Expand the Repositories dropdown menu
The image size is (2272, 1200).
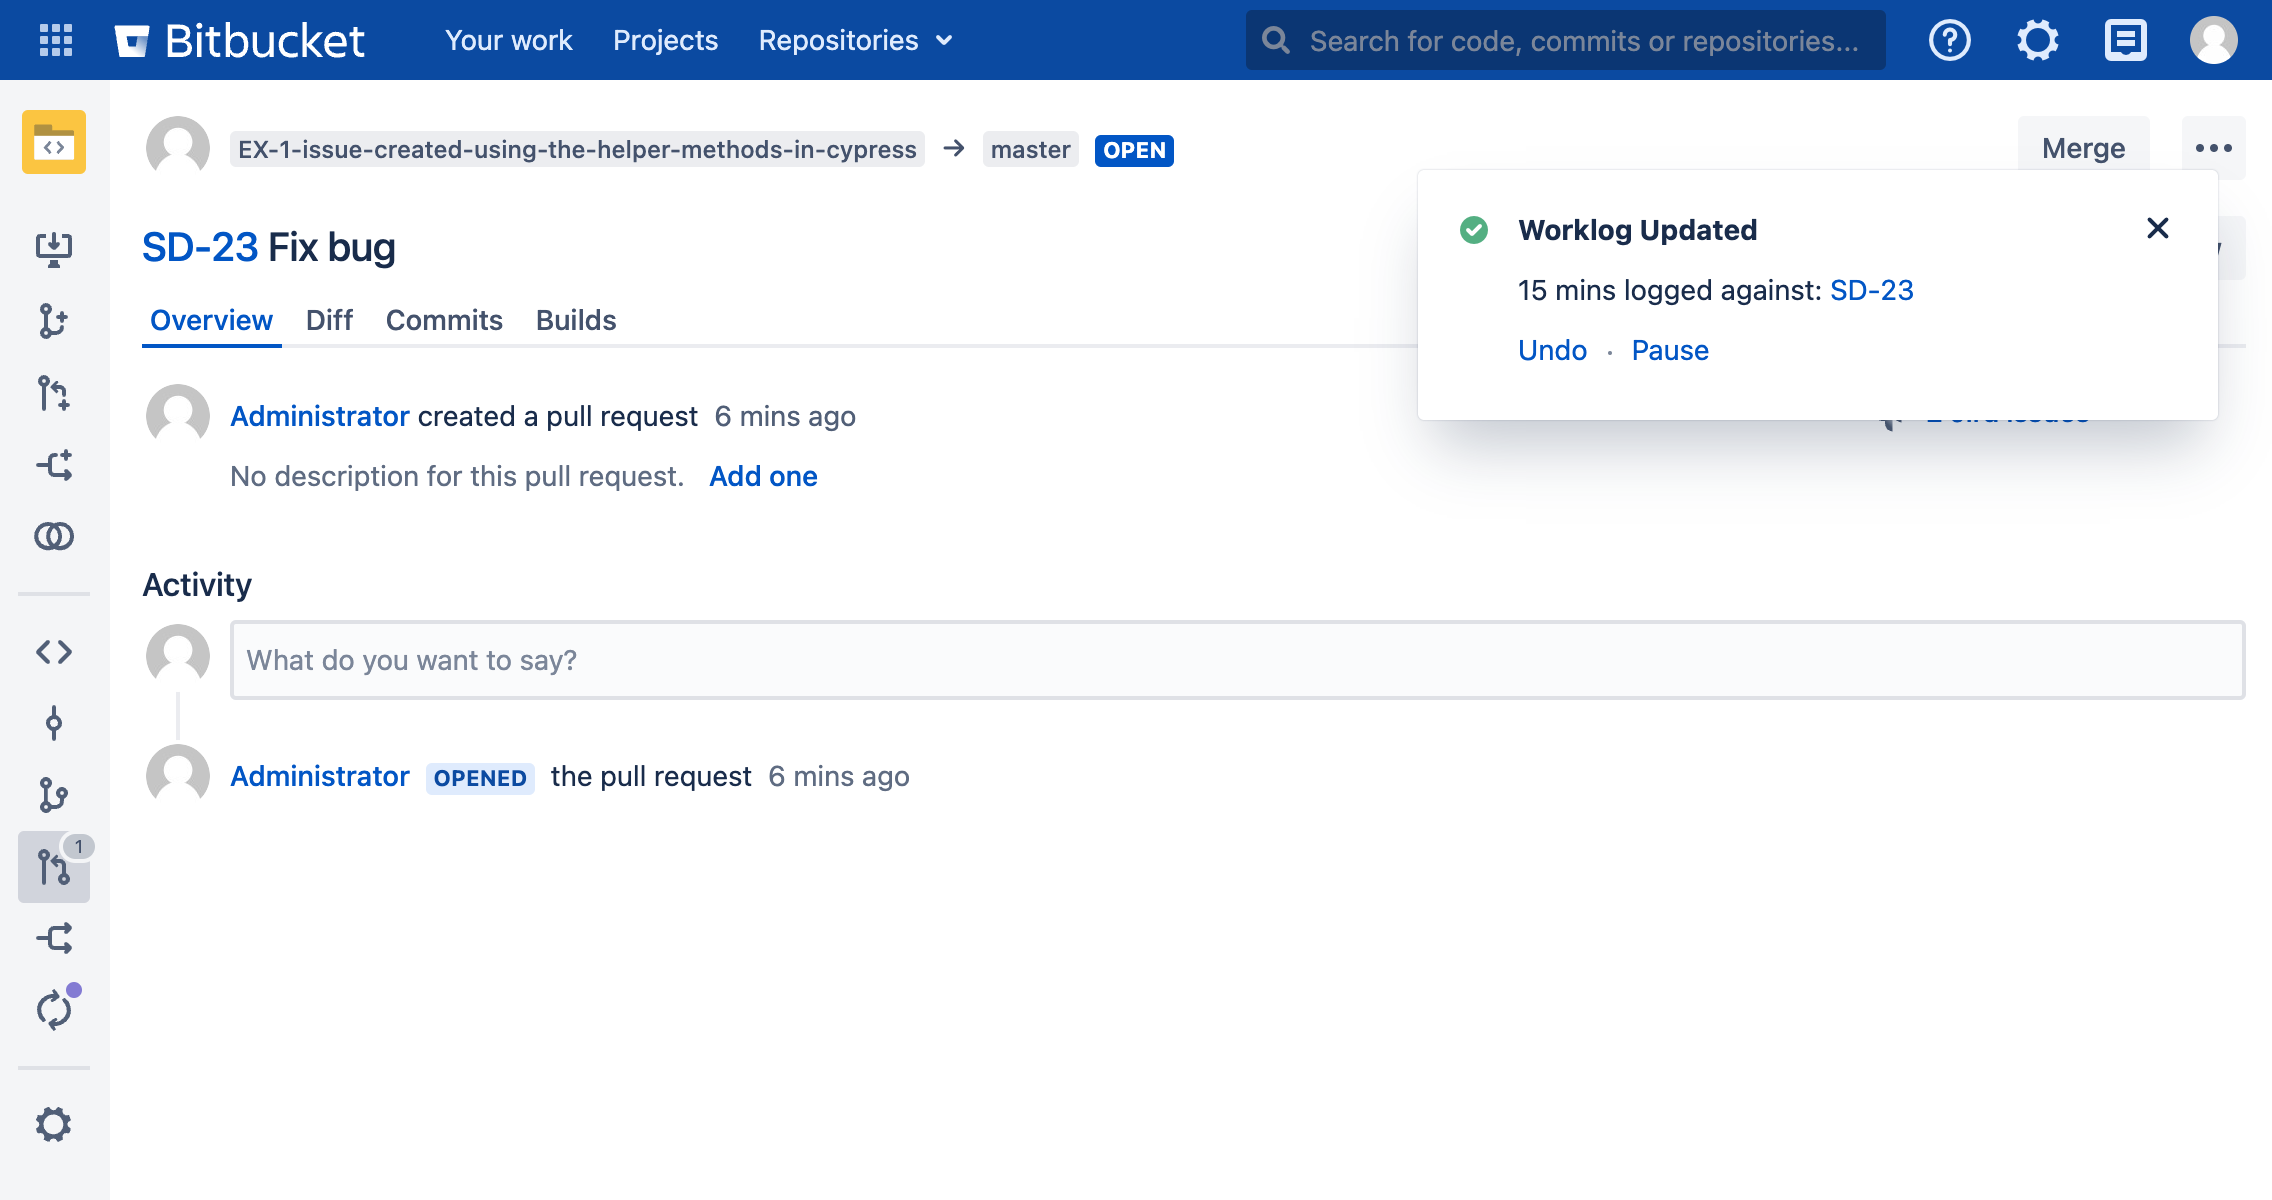(855, 40)
